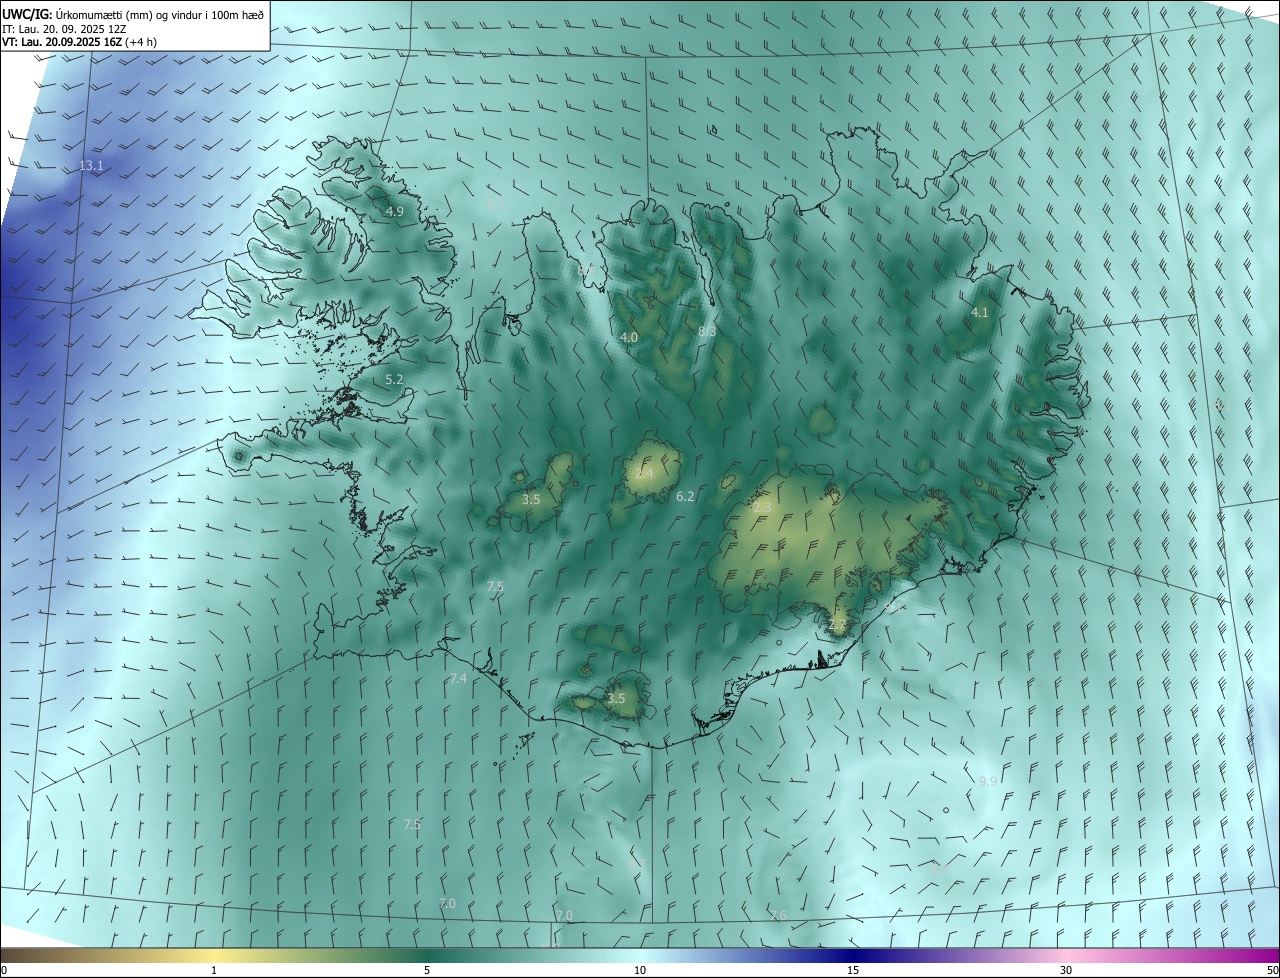The height and width of the screenshot is (978, 1280).
Task: Click the 1 tick label on the scale
Action: pos(214,971)
